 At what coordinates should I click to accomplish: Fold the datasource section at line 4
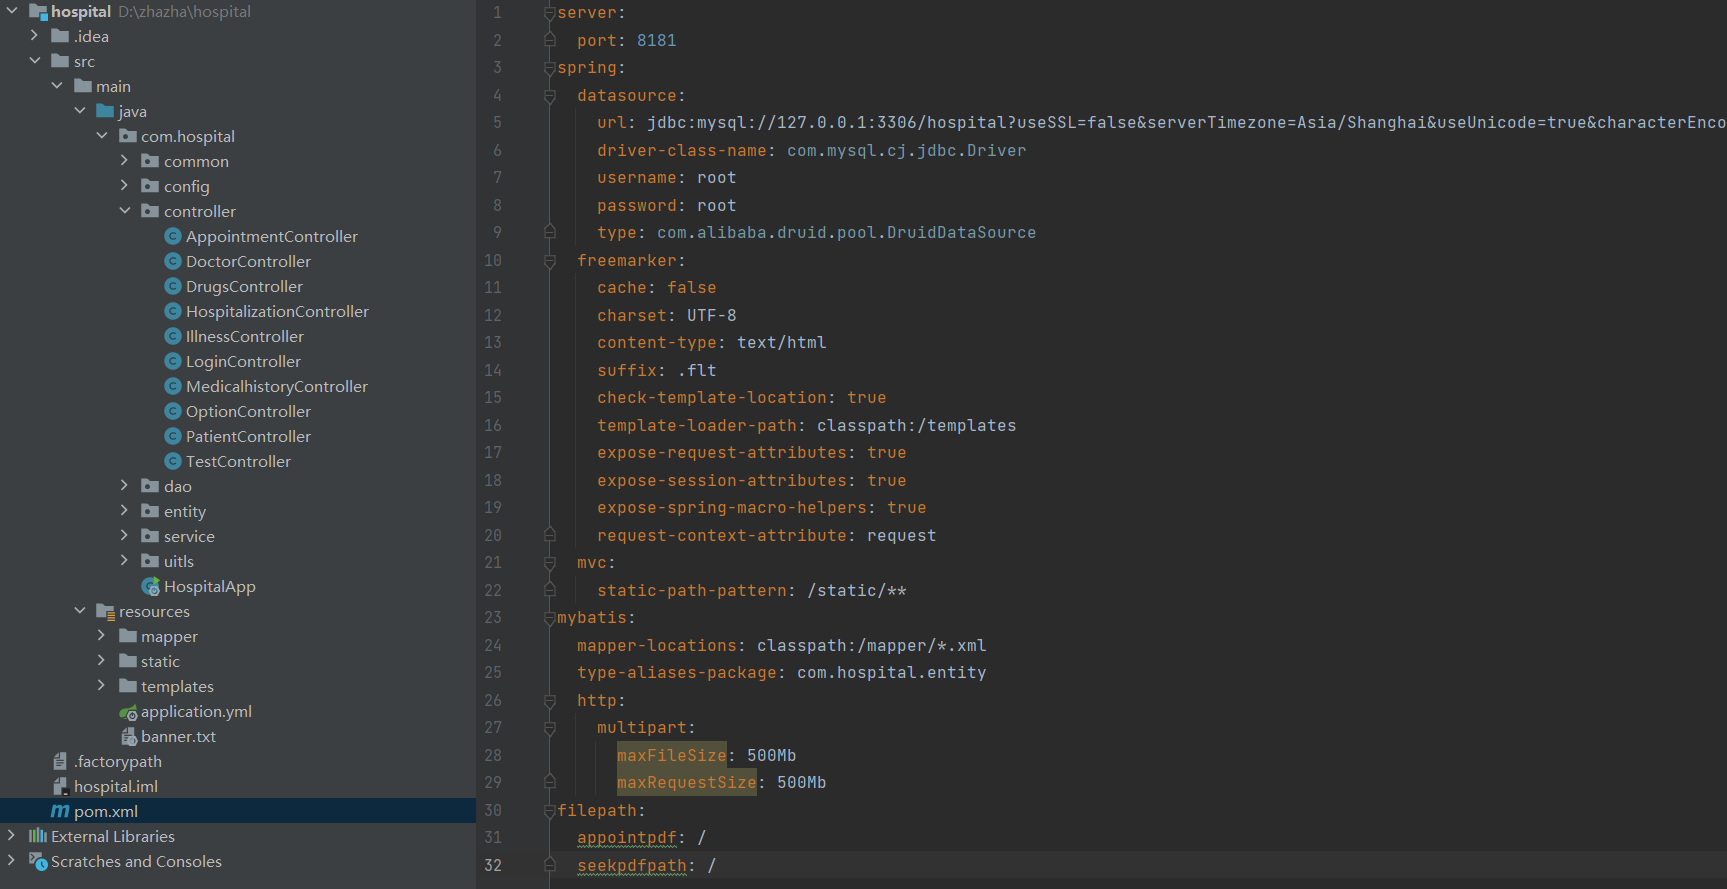549,96
